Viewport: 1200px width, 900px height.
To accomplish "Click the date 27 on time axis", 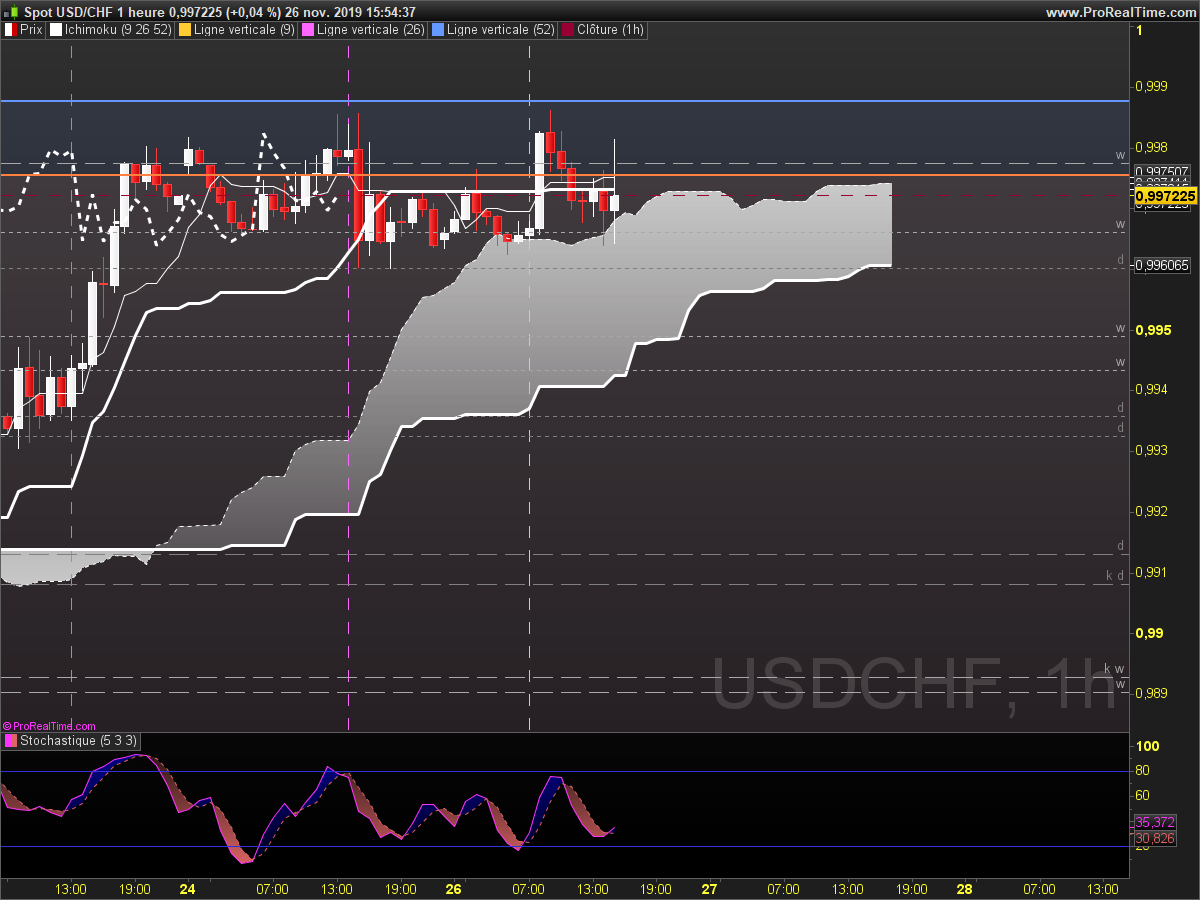I will tap(710, 888).
